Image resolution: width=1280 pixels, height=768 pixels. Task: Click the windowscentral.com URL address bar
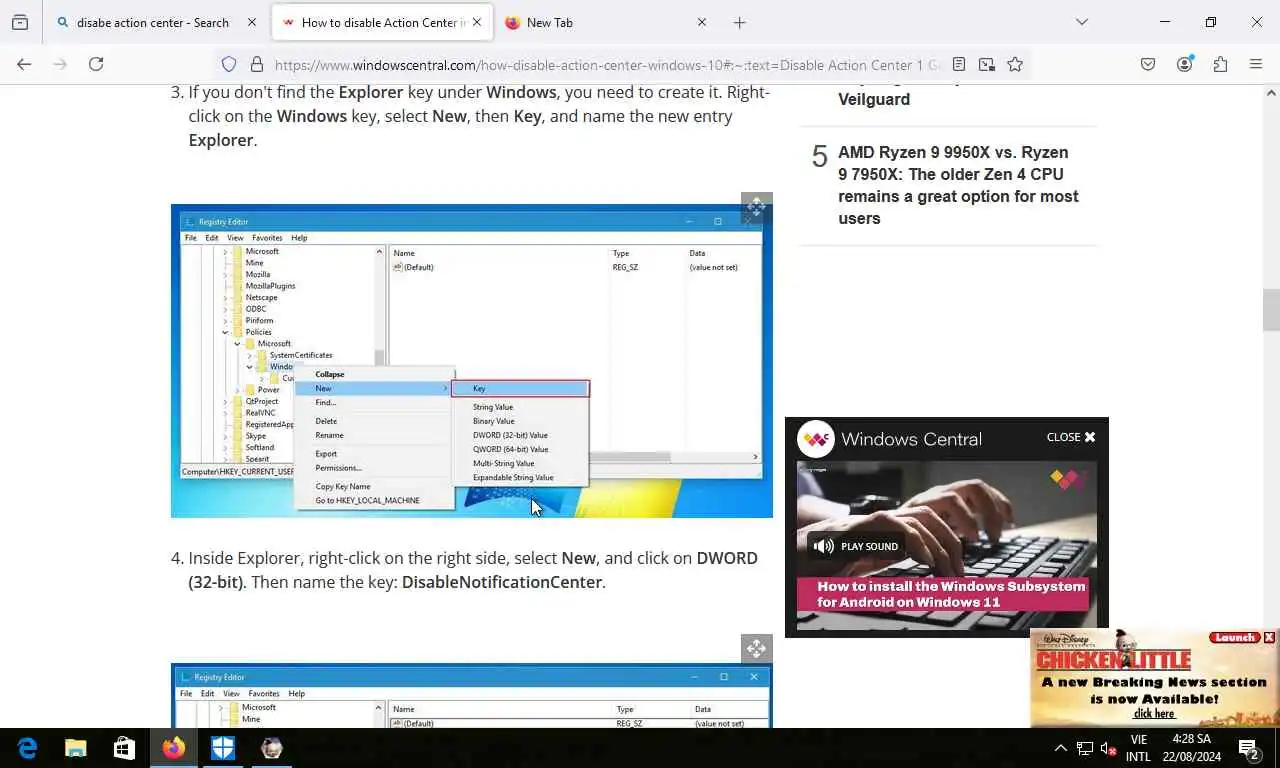click(x=608, y=64)
